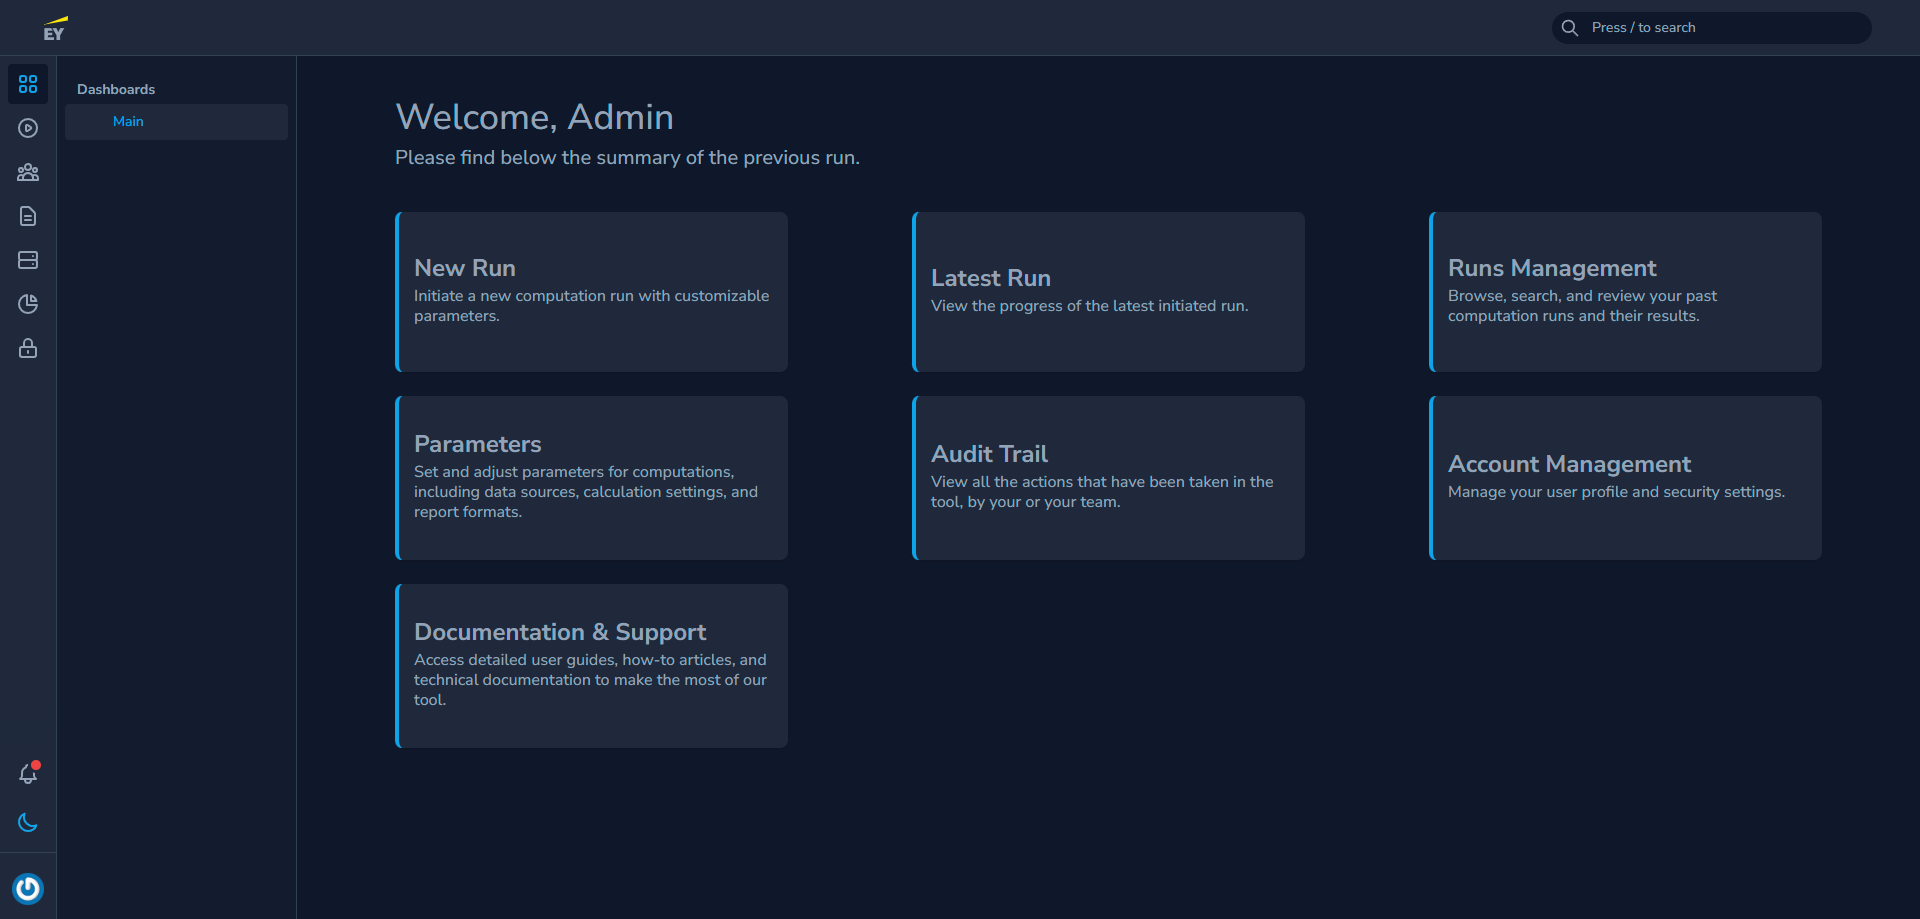Open notifications via the bell icon
Screen dimensions: 1920x919
(27, 774)
